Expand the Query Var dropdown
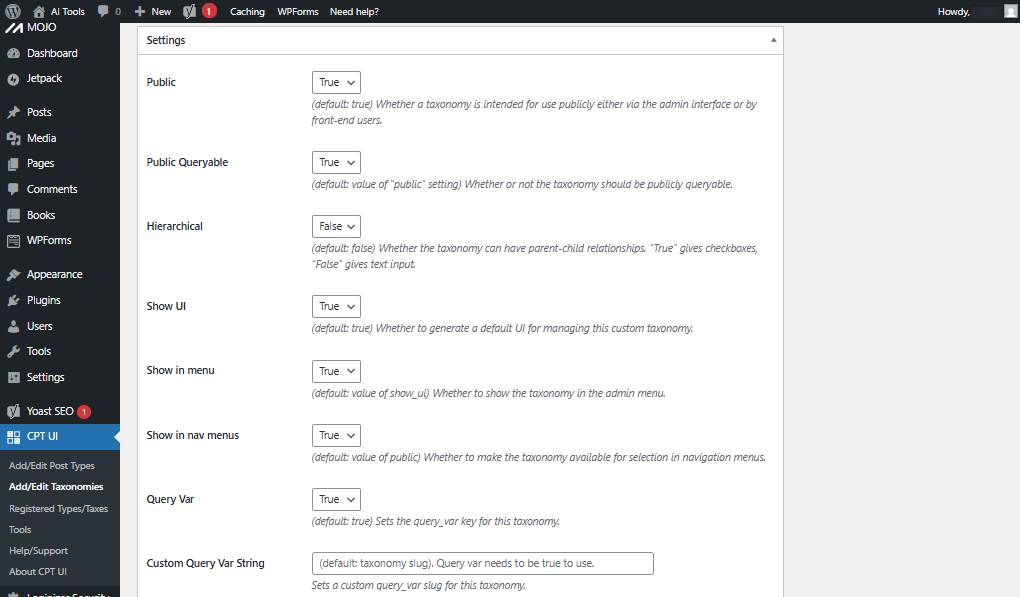The height and width of the screenshot is (597, 1020). (x=336, y=499)
